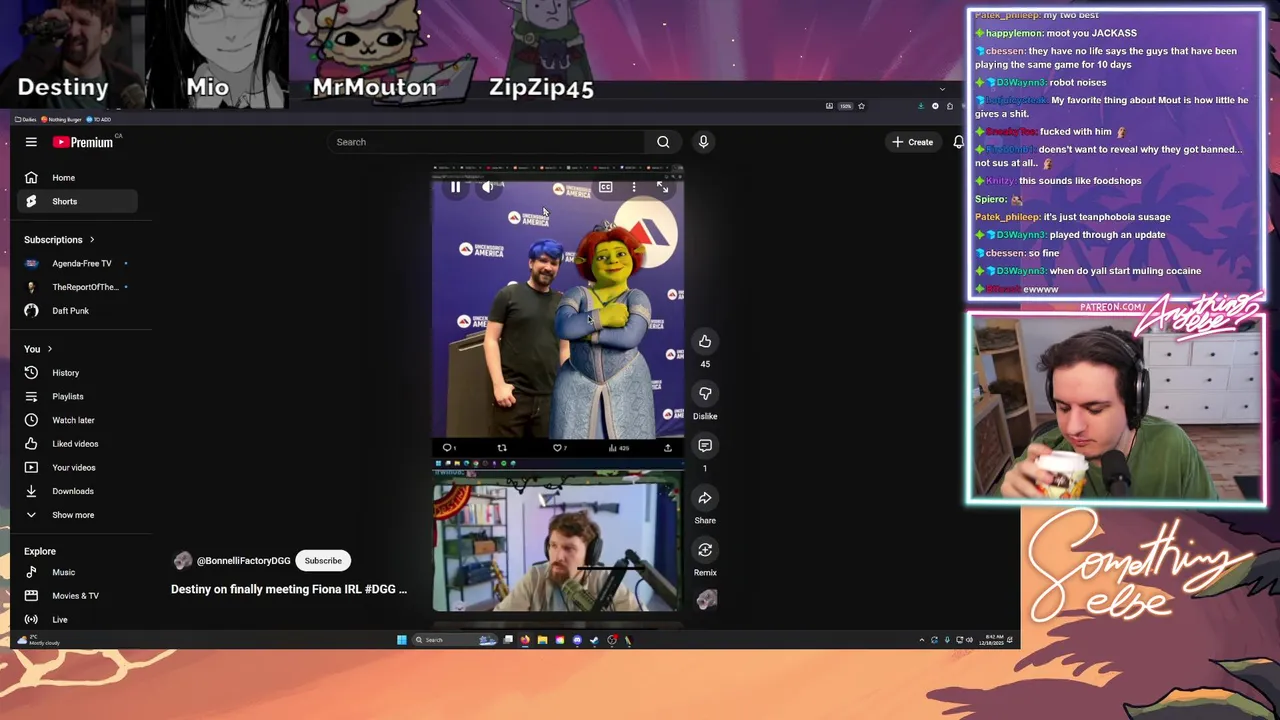
Task: Open Playlists in the sidebar
Action: point(78,397)
